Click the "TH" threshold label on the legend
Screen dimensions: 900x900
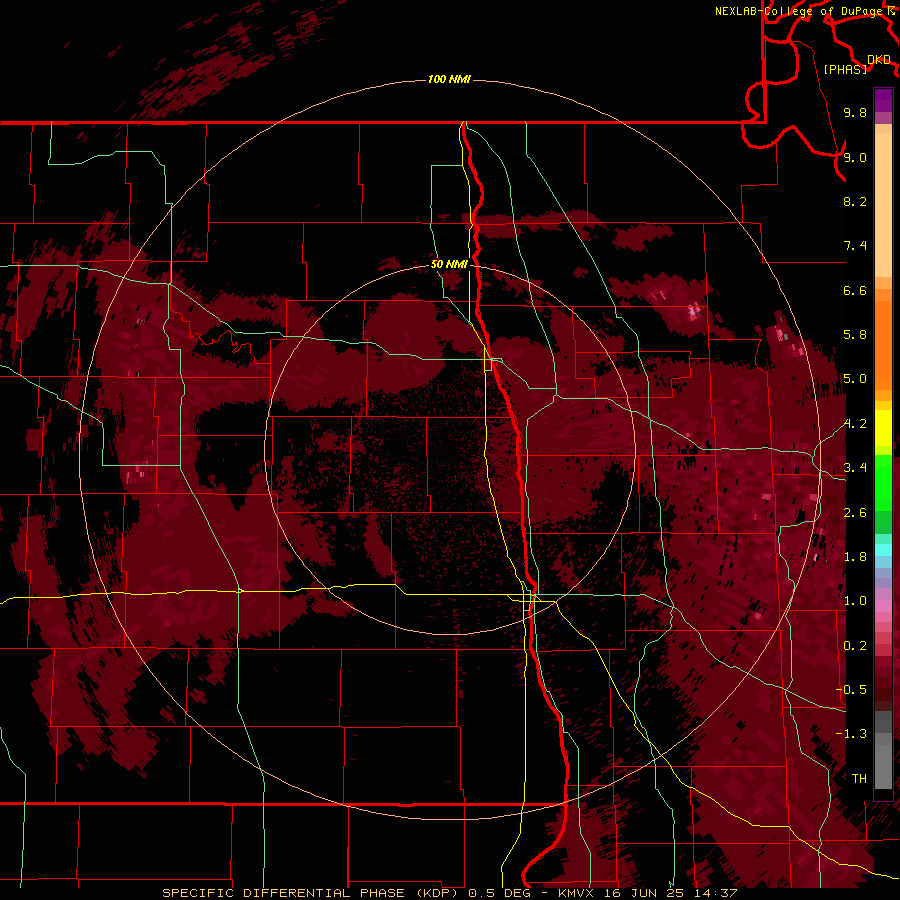(859, 779)
